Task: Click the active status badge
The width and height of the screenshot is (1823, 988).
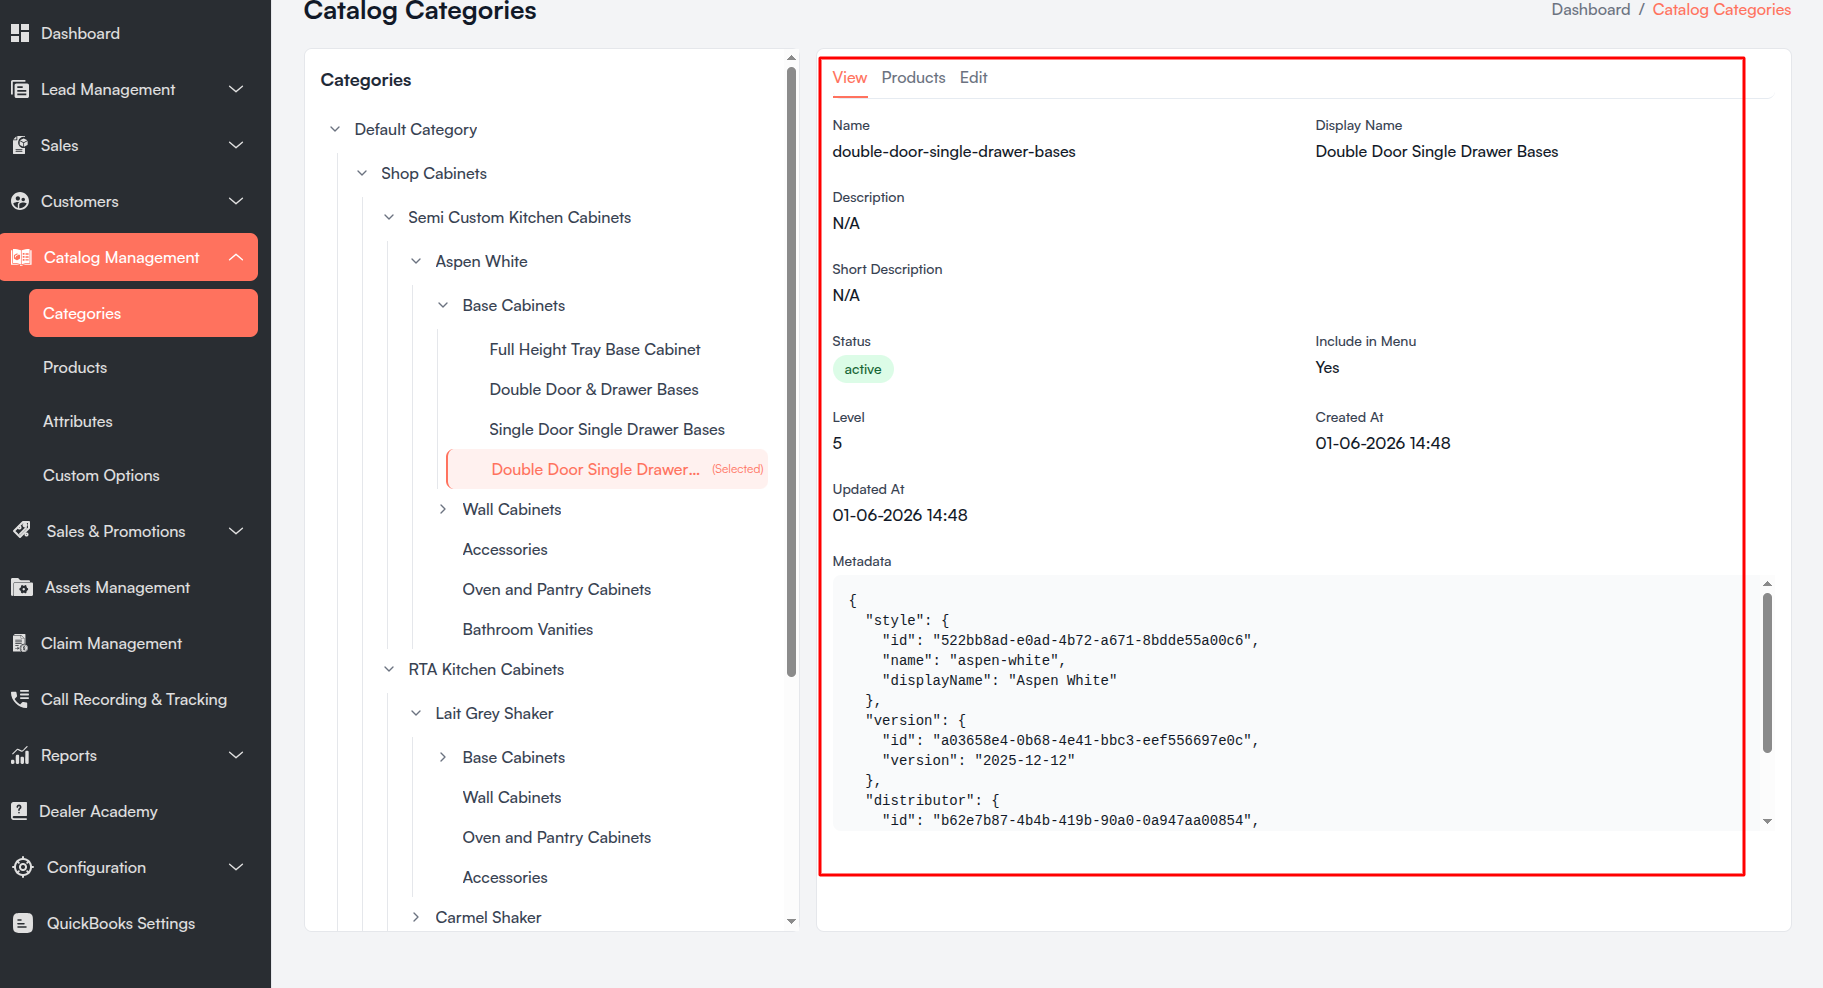Action: 863,369
